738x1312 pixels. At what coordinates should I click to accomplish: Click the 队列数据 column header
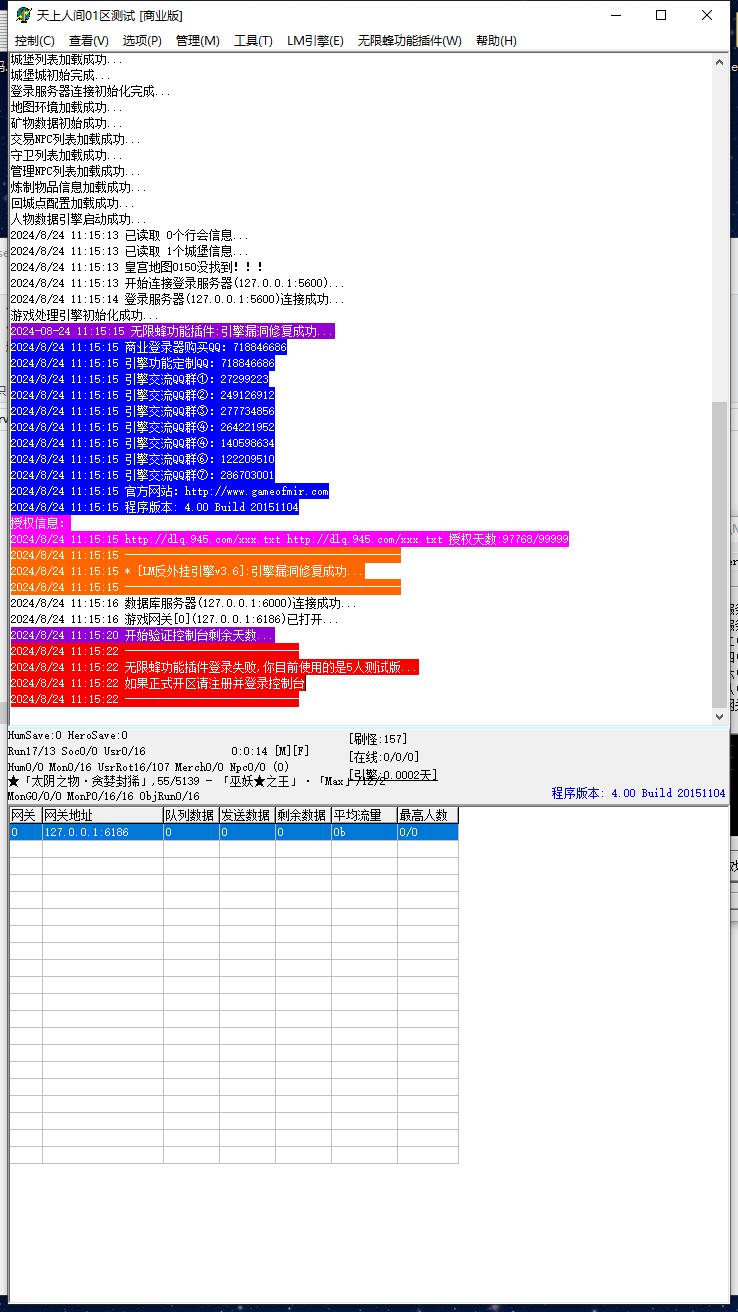[191, 815]
